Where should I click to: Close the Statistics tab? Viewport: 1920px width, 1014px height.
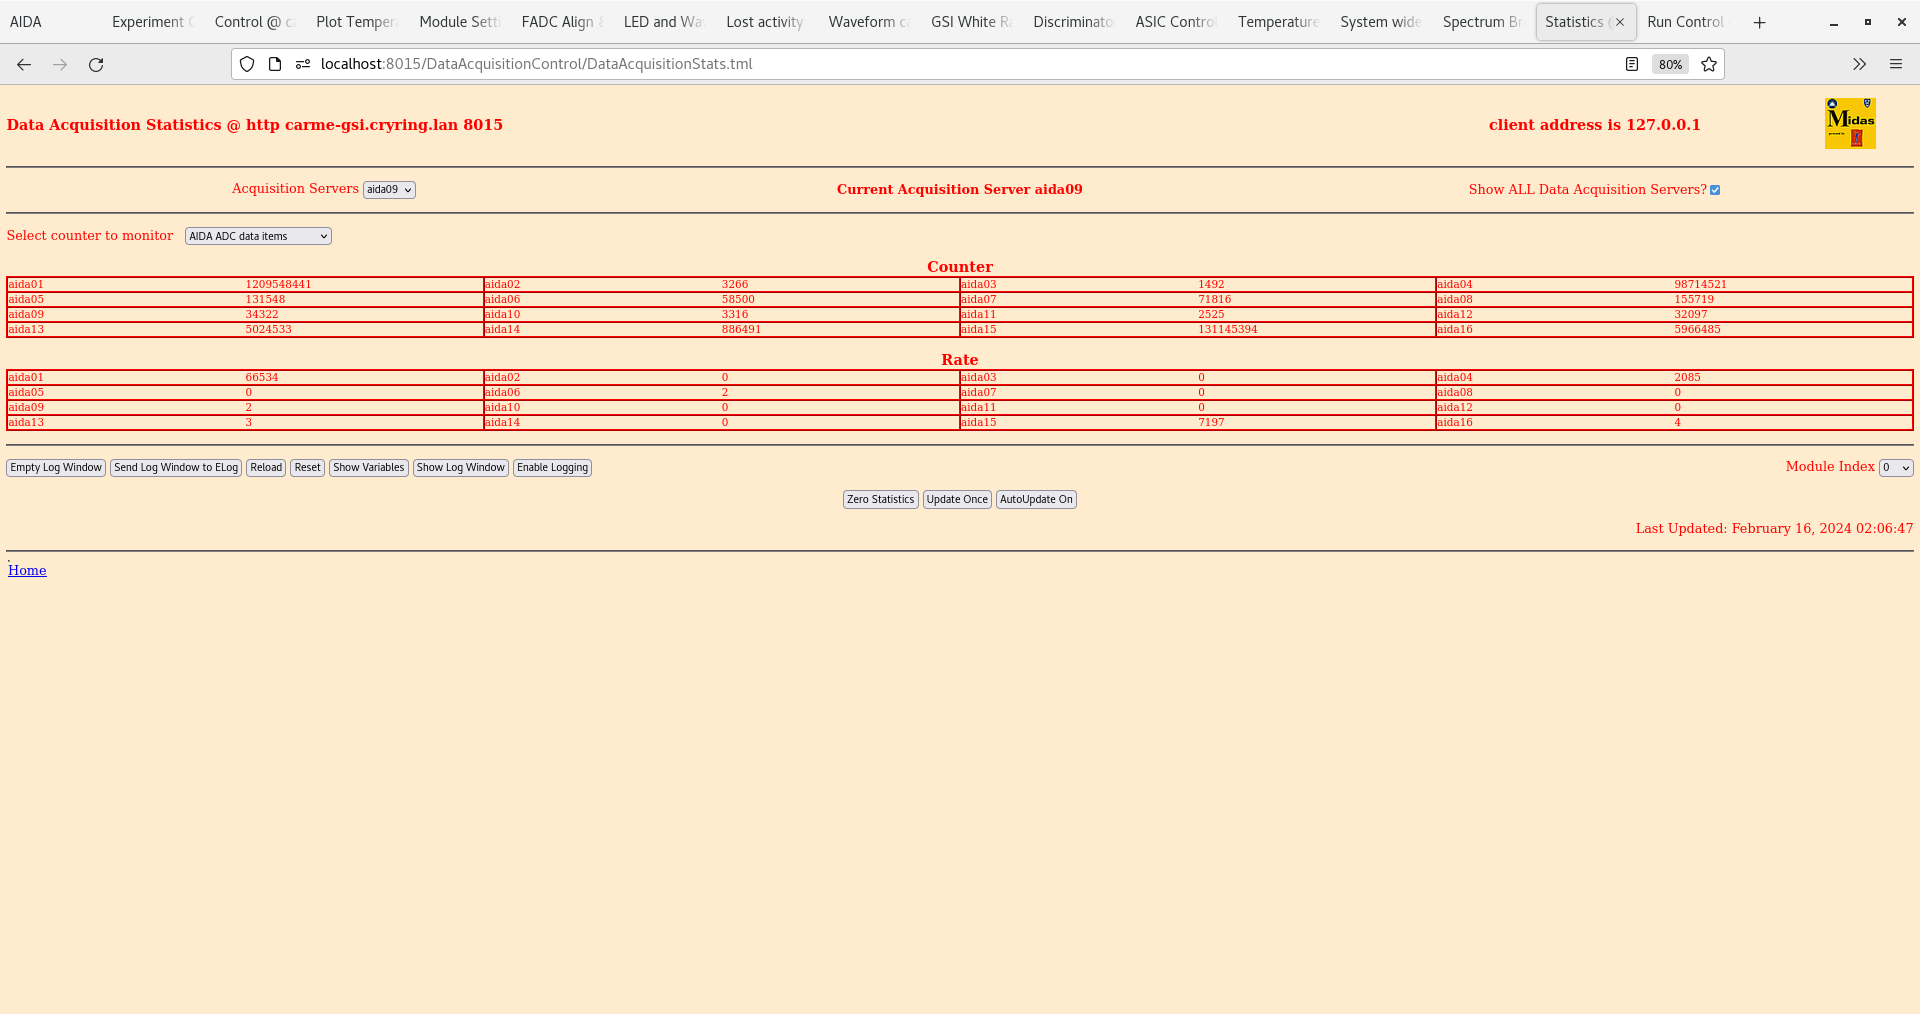click(x=1620, y=22)
